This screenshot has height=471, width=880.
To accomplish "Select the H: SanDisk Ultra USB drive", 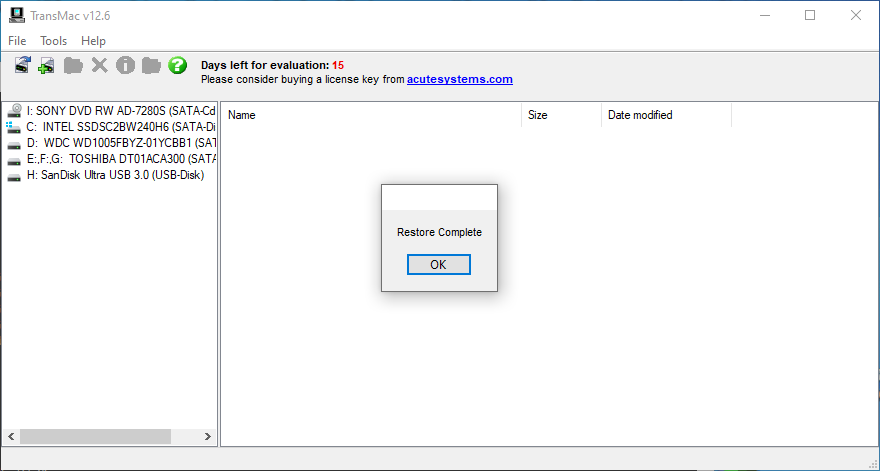I will tap(115, 175).
